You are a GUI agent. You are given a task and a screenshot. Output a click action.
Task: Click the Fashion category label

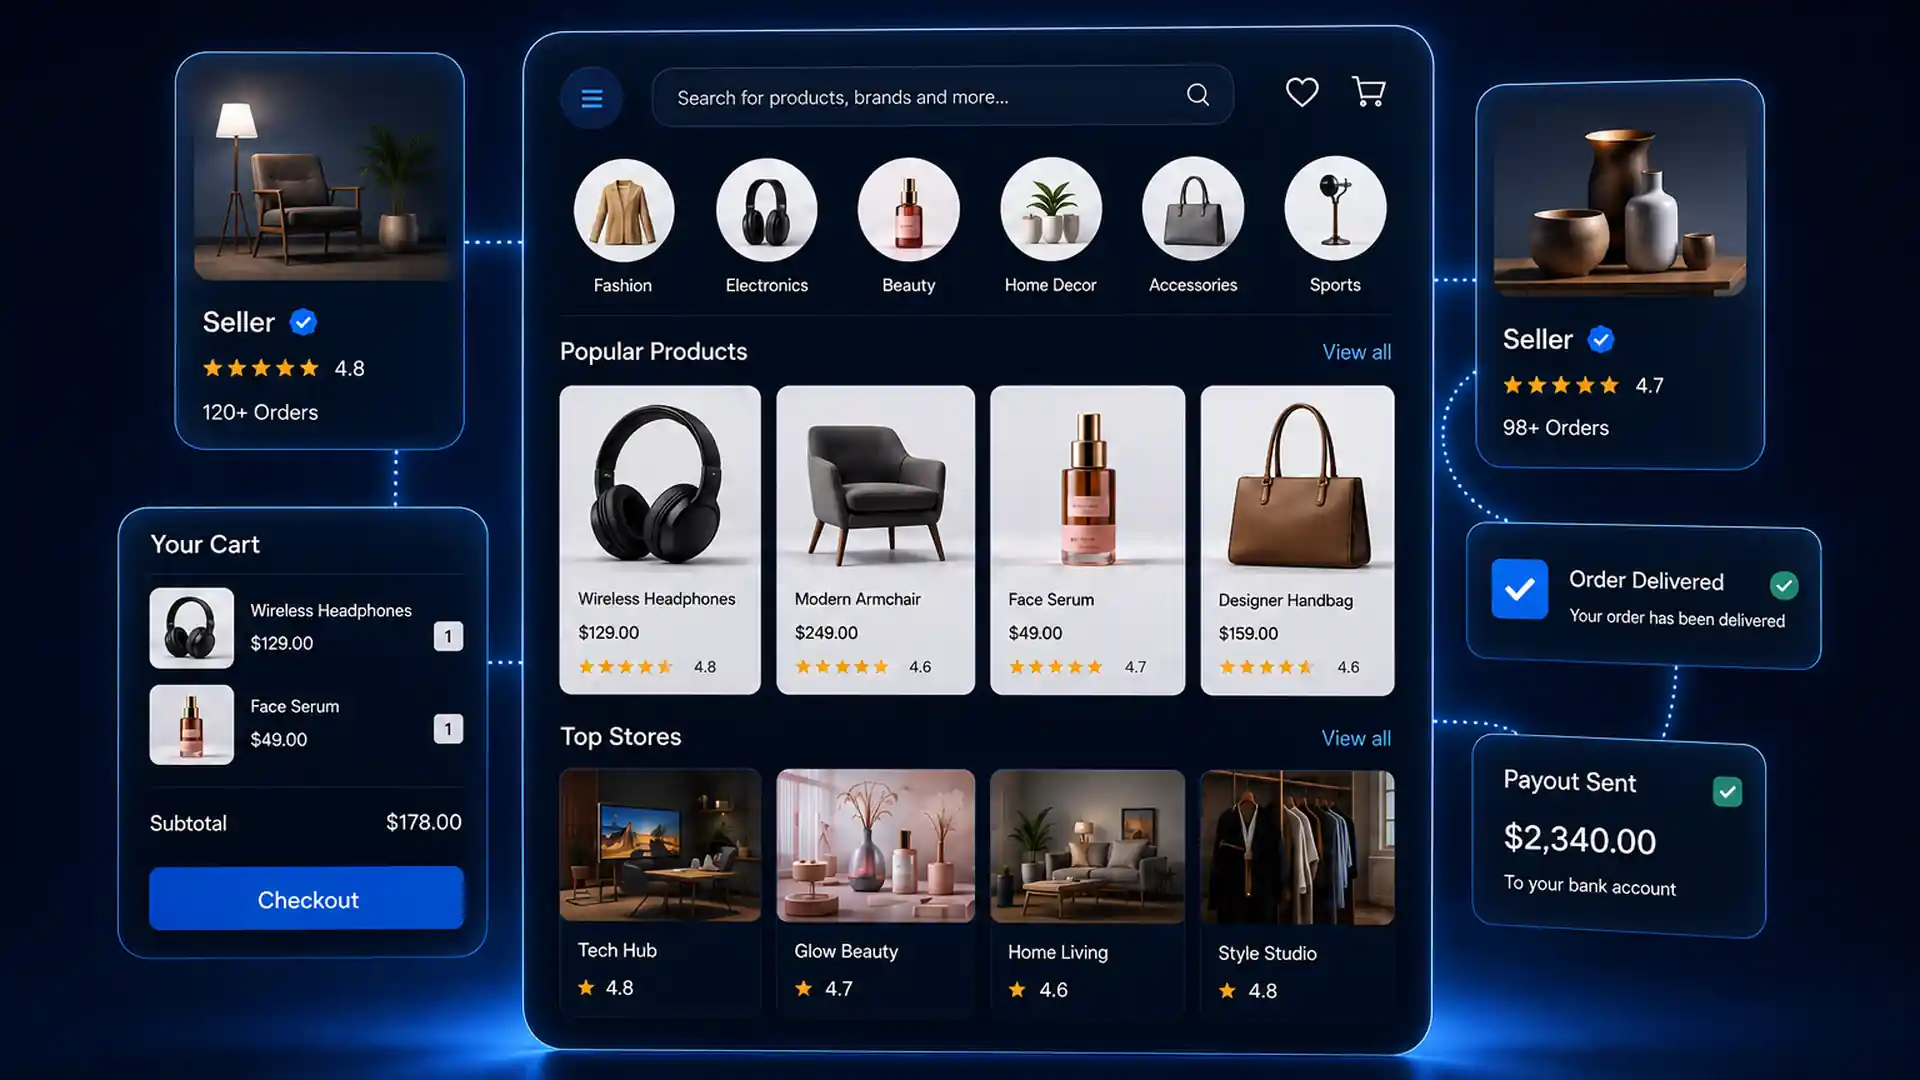point(622,286)
